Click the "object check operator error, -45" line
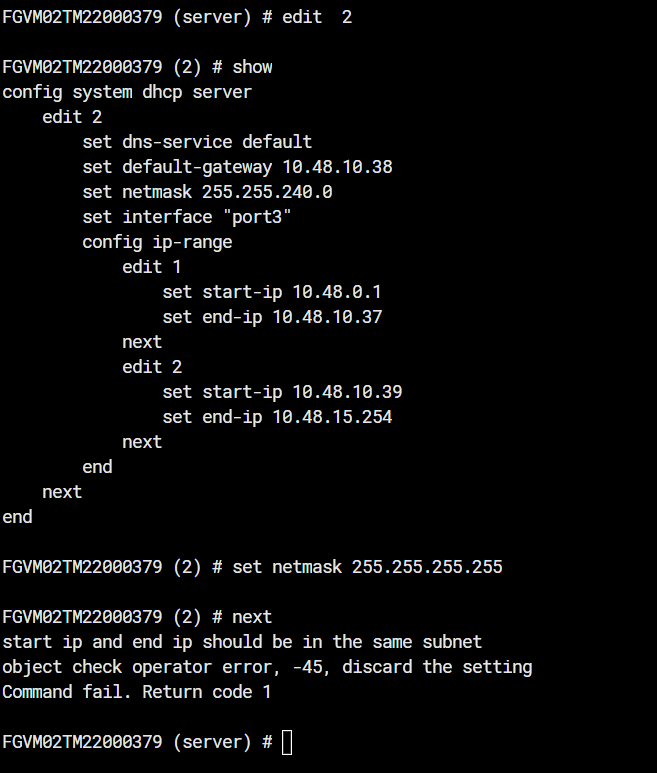Screen dimensions: 657x773 267,667
